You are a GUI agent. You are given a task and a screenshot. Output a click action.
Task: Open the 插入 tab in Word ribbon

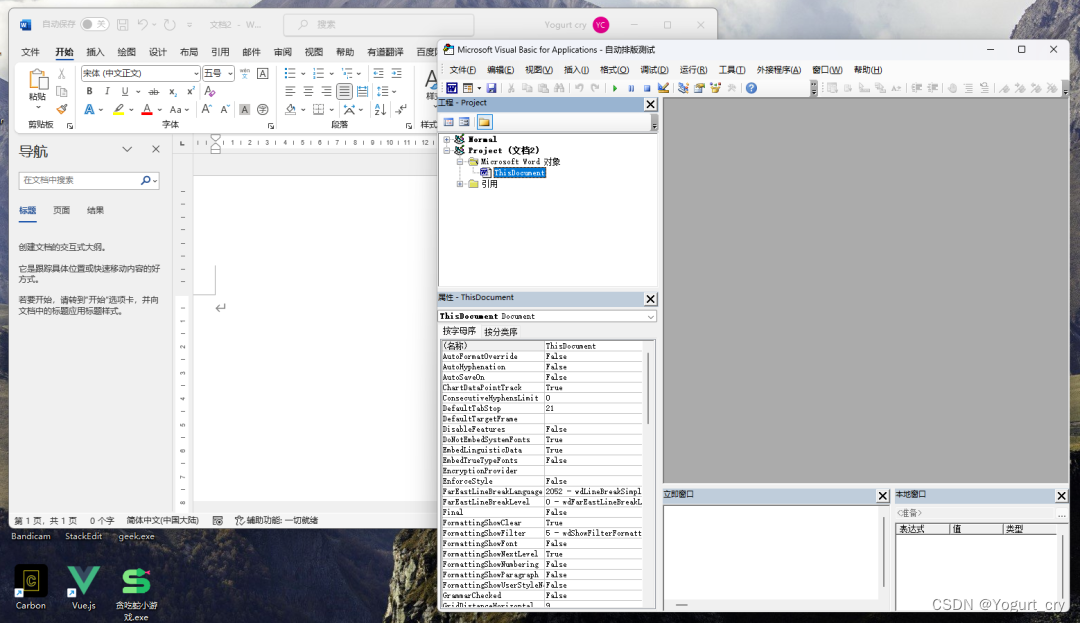pos(95,52)
